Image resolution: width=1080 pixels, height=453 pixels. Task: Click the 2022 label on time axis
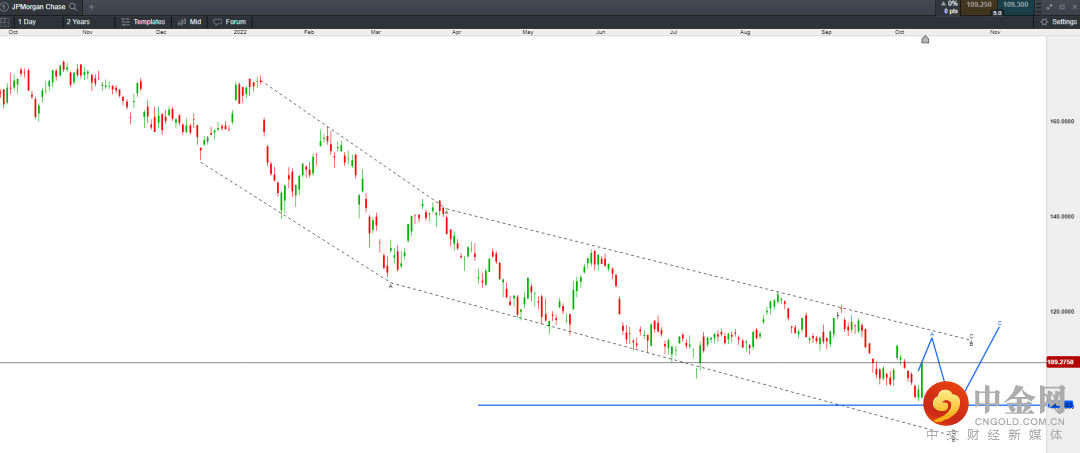(x=240, y=32)
